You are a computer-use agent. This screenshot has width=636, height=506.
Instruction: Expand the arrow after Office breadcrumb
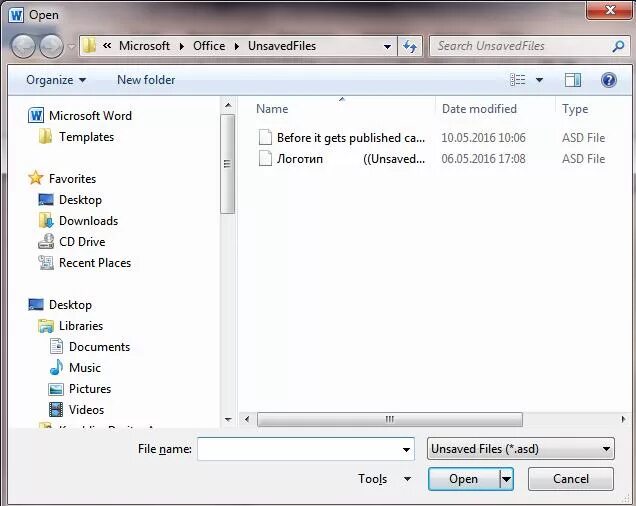click(236, 46)
